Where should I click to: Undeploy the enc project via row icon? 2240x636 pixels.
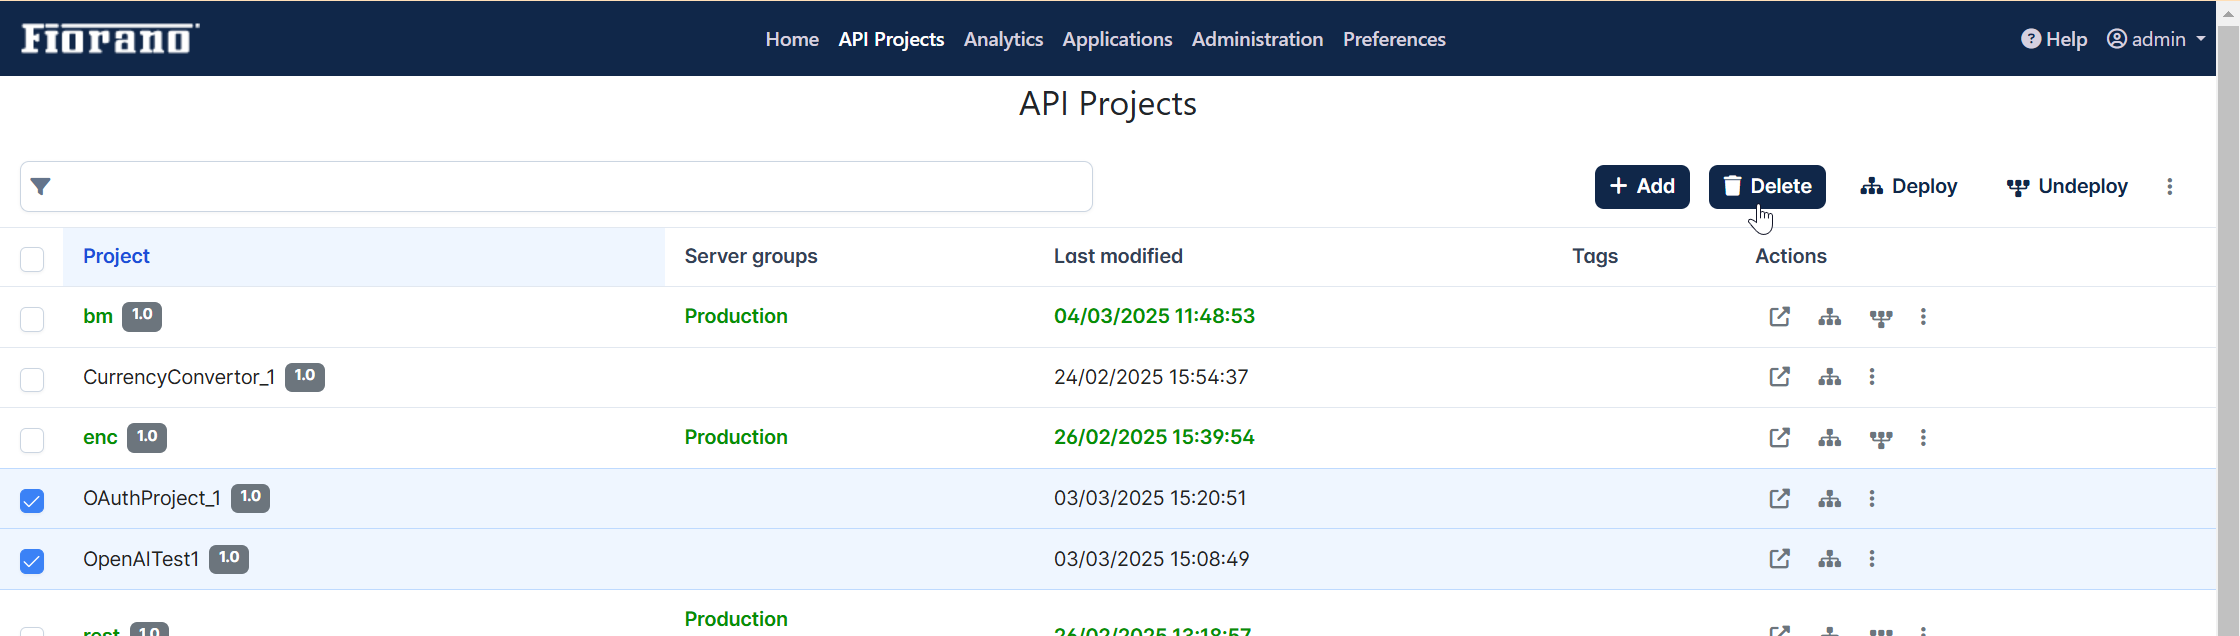1881,439
